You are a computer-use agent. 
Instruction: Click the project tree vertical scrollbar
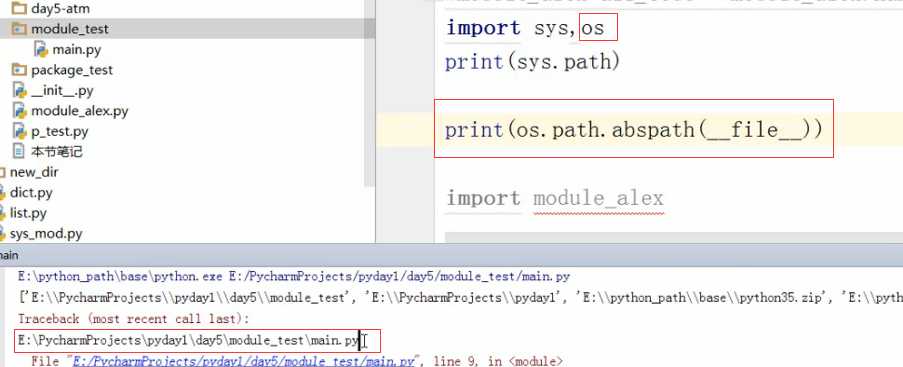click(x=370, y=92)
